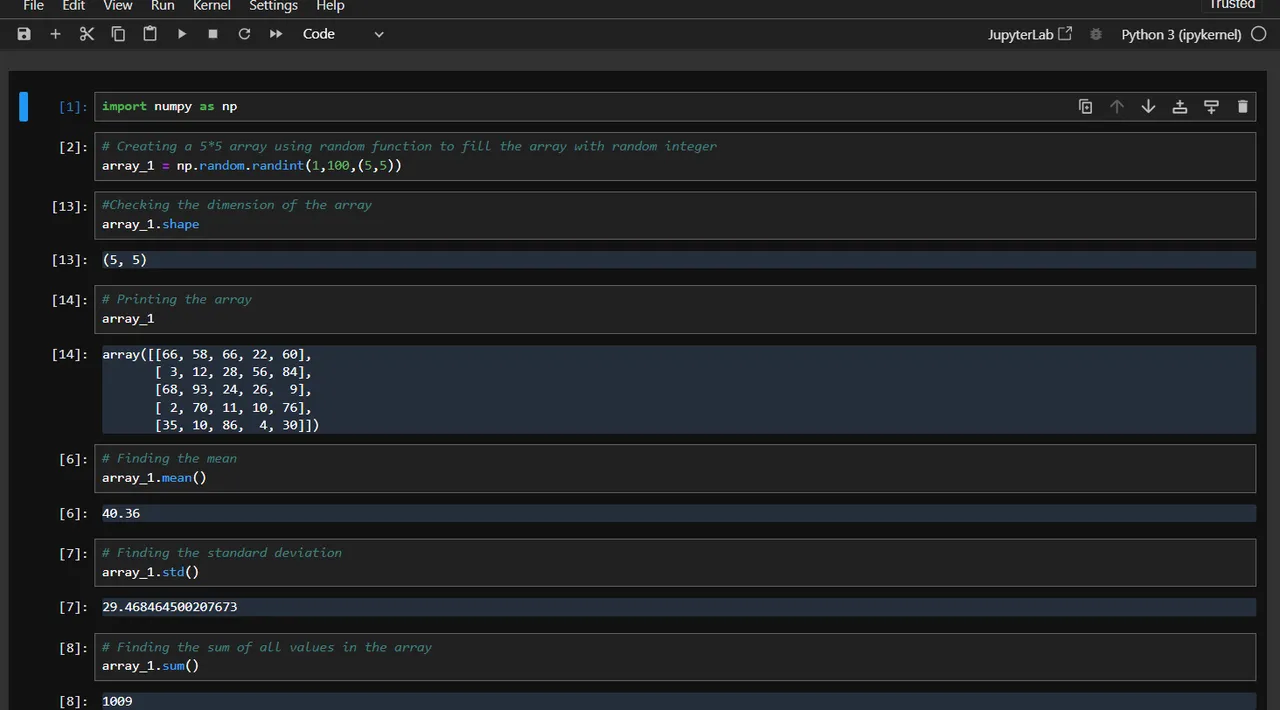Click into the Printing the array cell

point(675,309)
